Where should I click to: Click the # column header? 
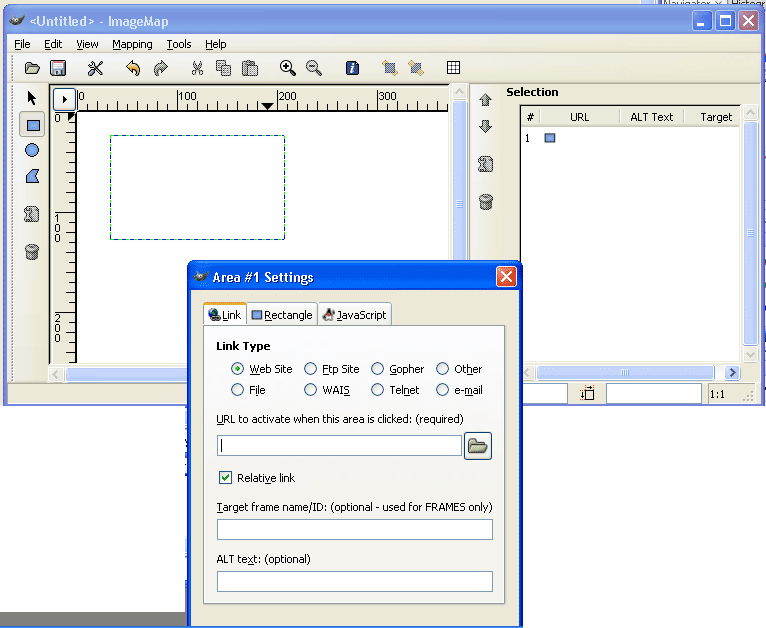point(531,117)
